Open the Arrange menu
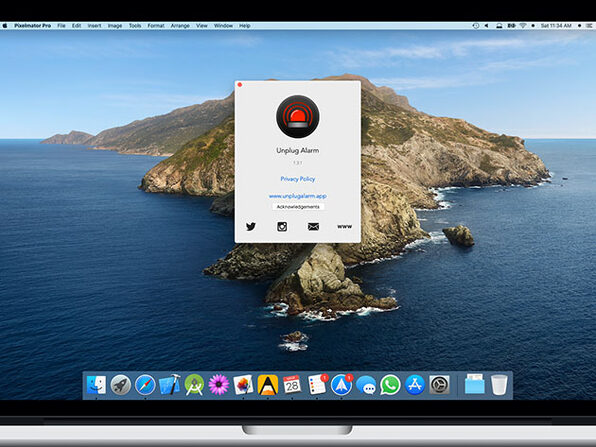The image size is (596, 447). [180, 26]
